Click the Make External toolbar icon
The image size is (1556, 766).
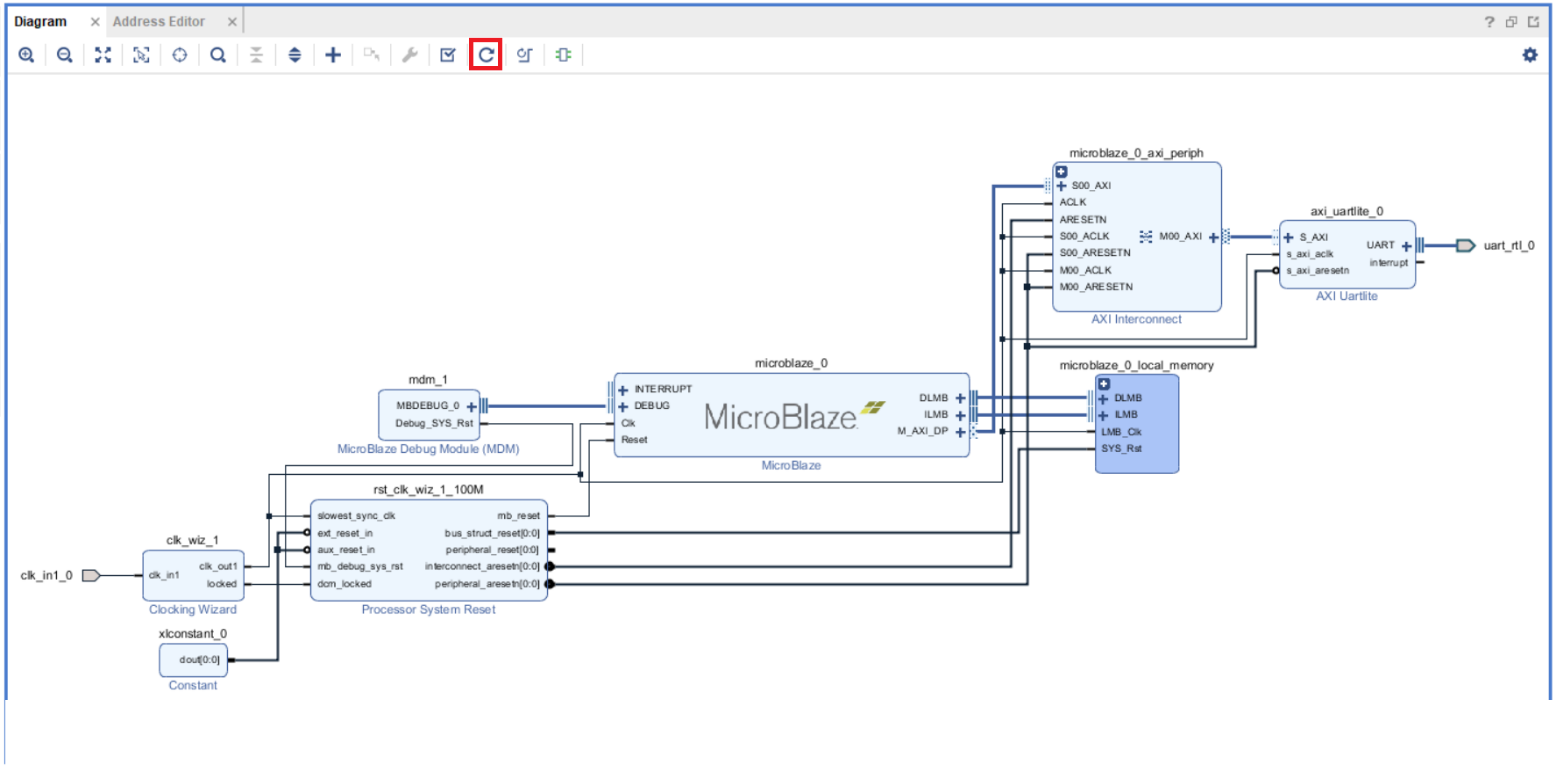tap(371, 56)
